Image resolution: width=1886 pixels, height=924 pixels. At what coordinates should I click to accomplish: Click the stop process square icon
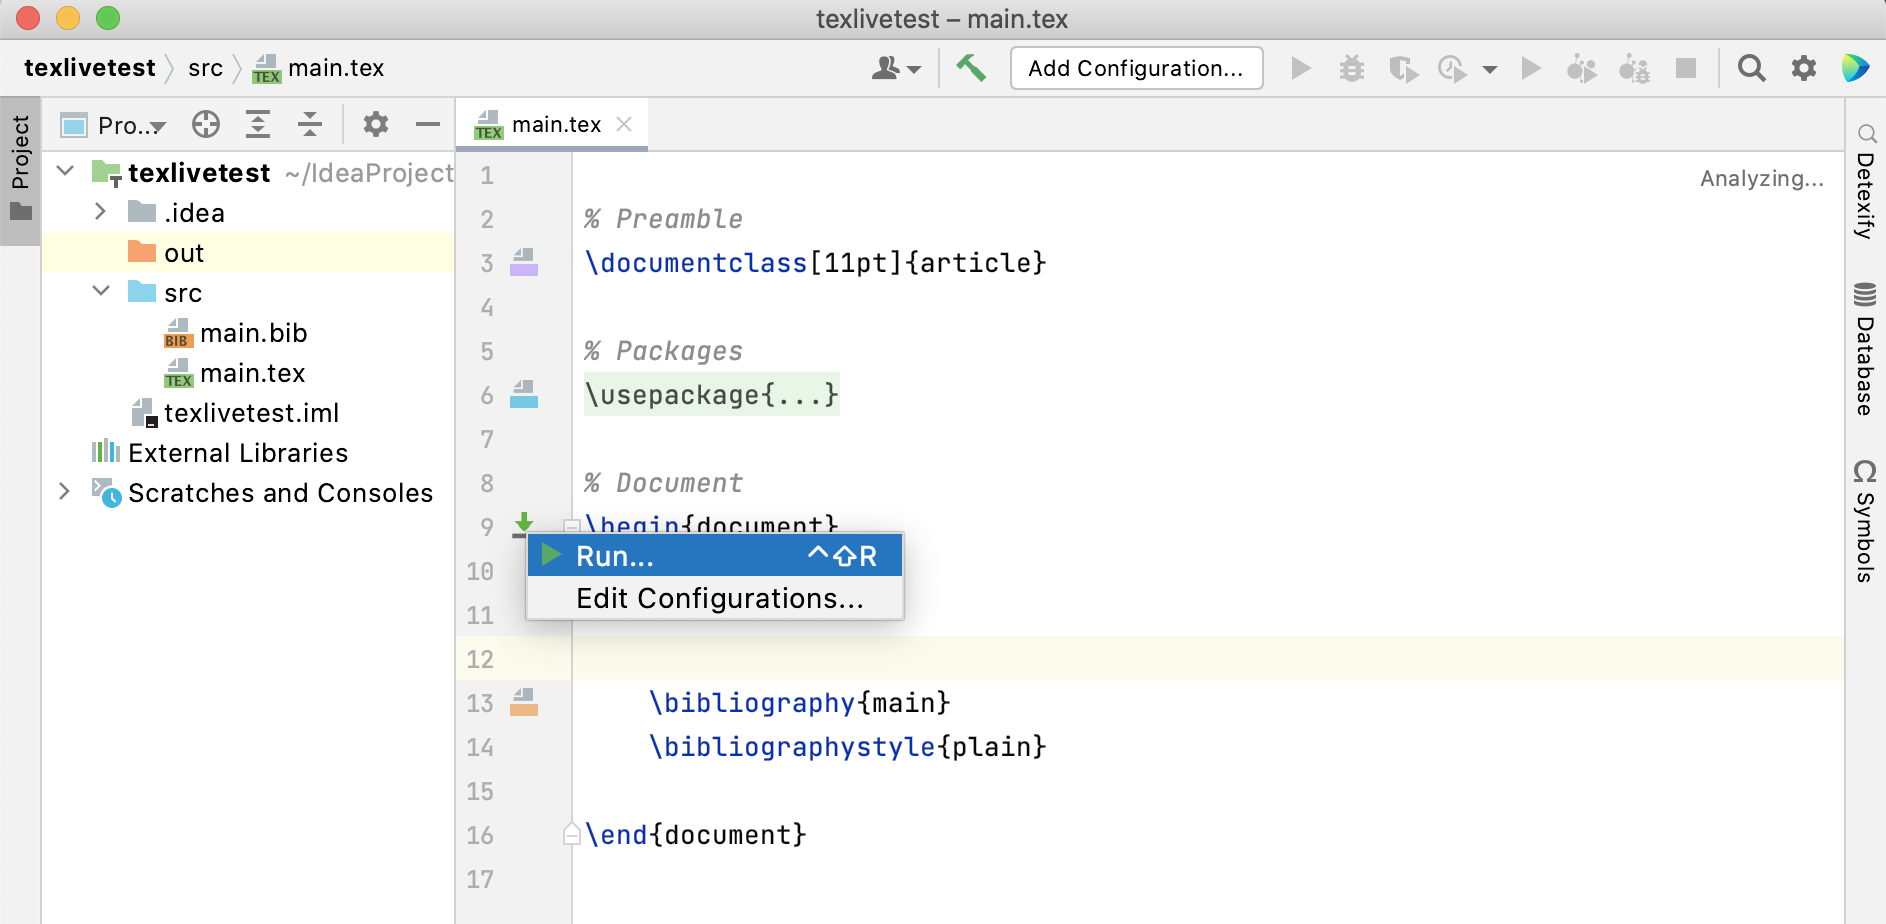click(x=1688, y=68)
